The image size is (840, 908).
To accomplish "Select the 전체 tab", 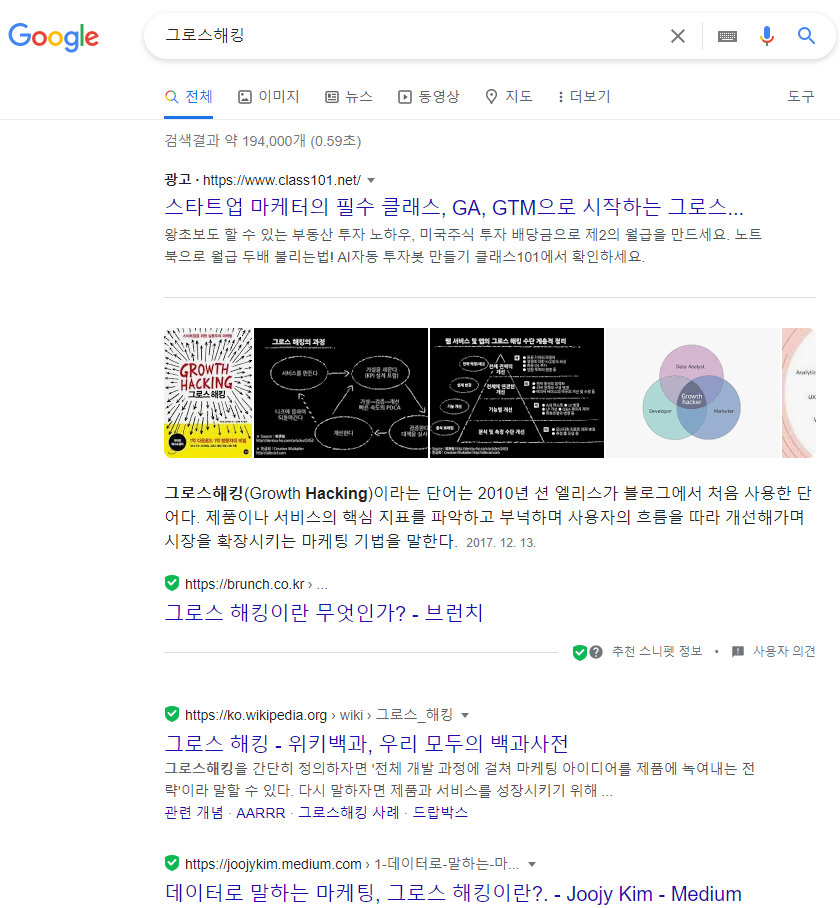I will pyautogui.click(x=189, y=97).
